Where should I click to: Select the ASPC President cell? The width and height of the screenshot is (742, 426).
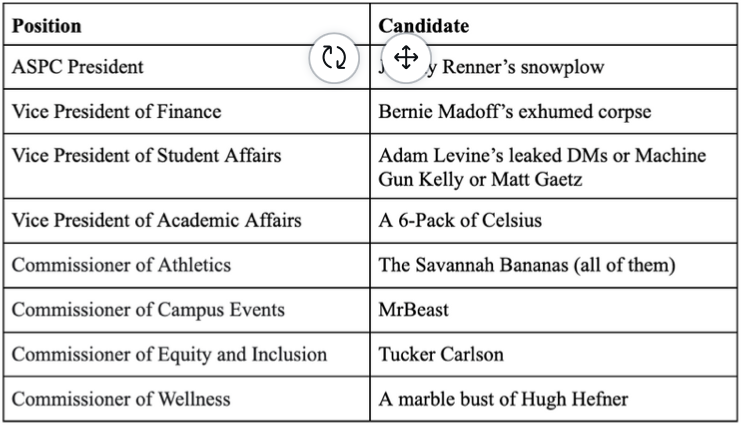(78, 67)
